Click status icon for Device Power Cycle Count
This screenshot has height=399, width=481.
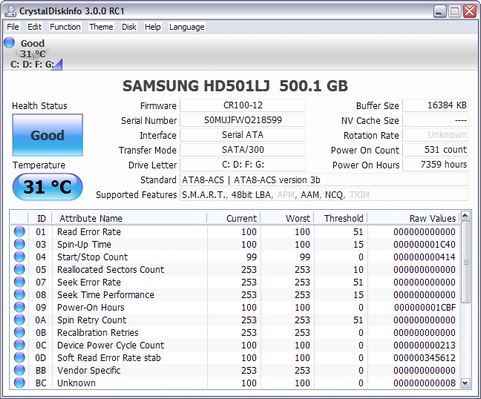tap(19, 345)
